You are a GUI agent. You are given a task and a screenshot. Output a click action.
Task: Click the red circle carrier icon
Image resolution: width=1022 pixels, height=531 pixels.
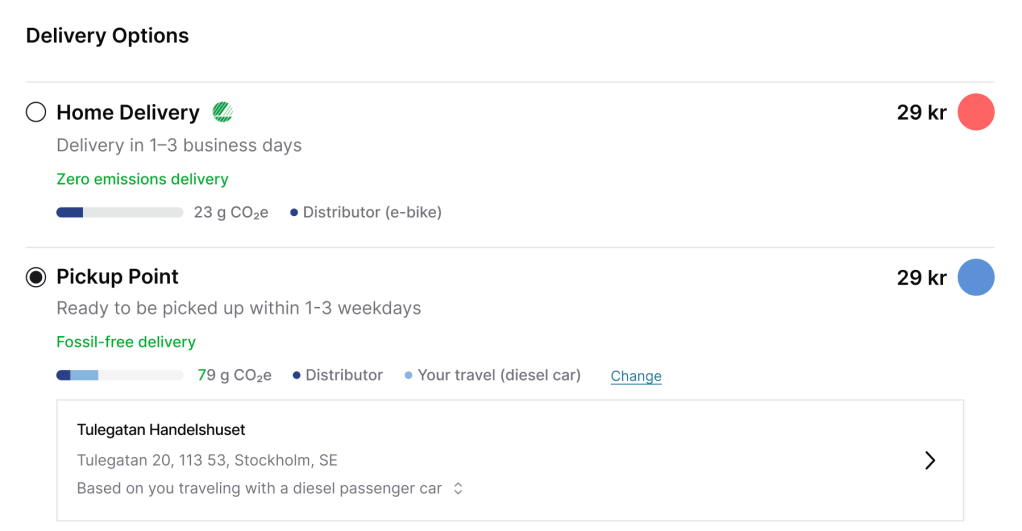point(976,112)
